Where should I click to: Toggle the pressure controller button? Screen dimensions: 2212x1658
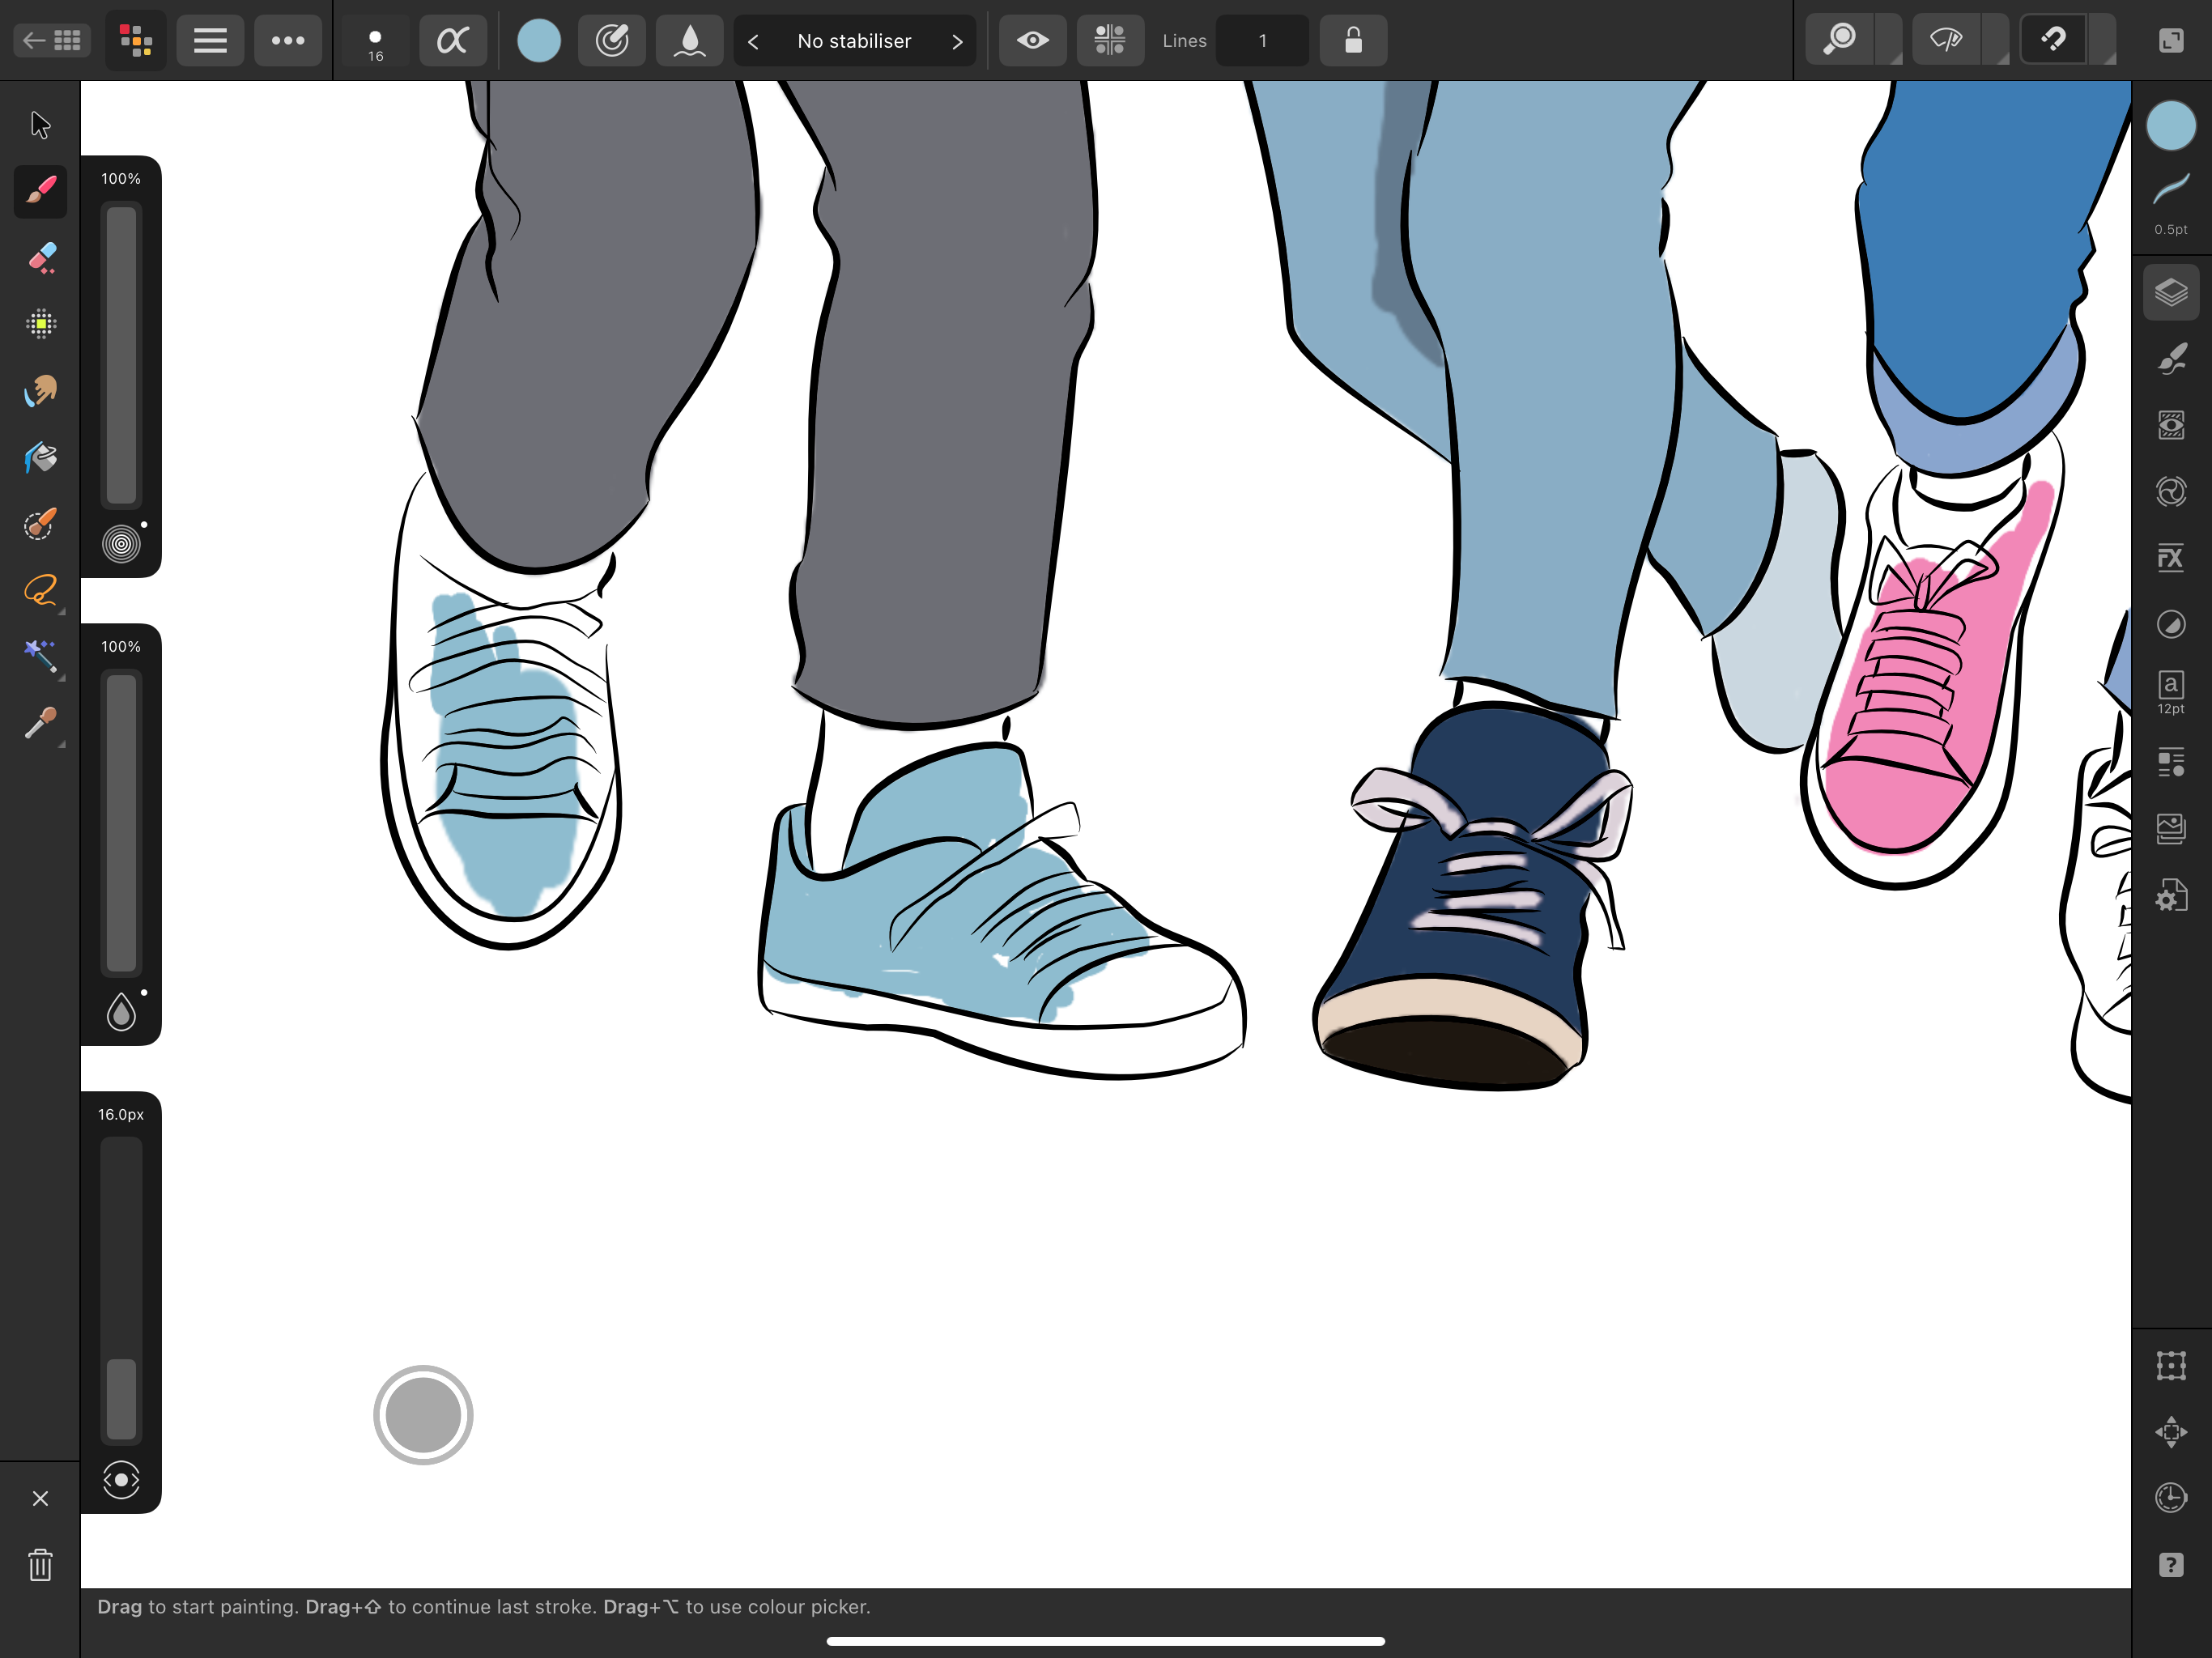(x=612, y=41)
